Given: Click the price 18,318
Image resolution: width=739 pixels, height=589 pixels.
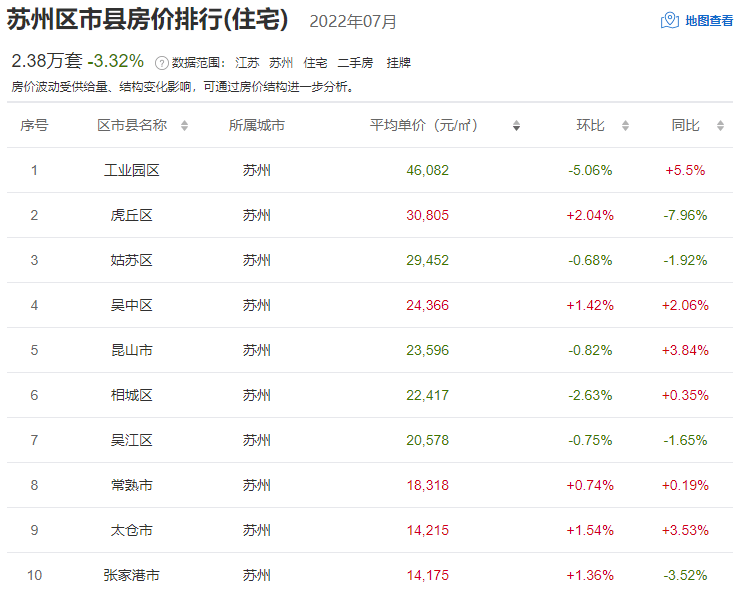Looking at the screenshot, I should click(x=428, y=485).
